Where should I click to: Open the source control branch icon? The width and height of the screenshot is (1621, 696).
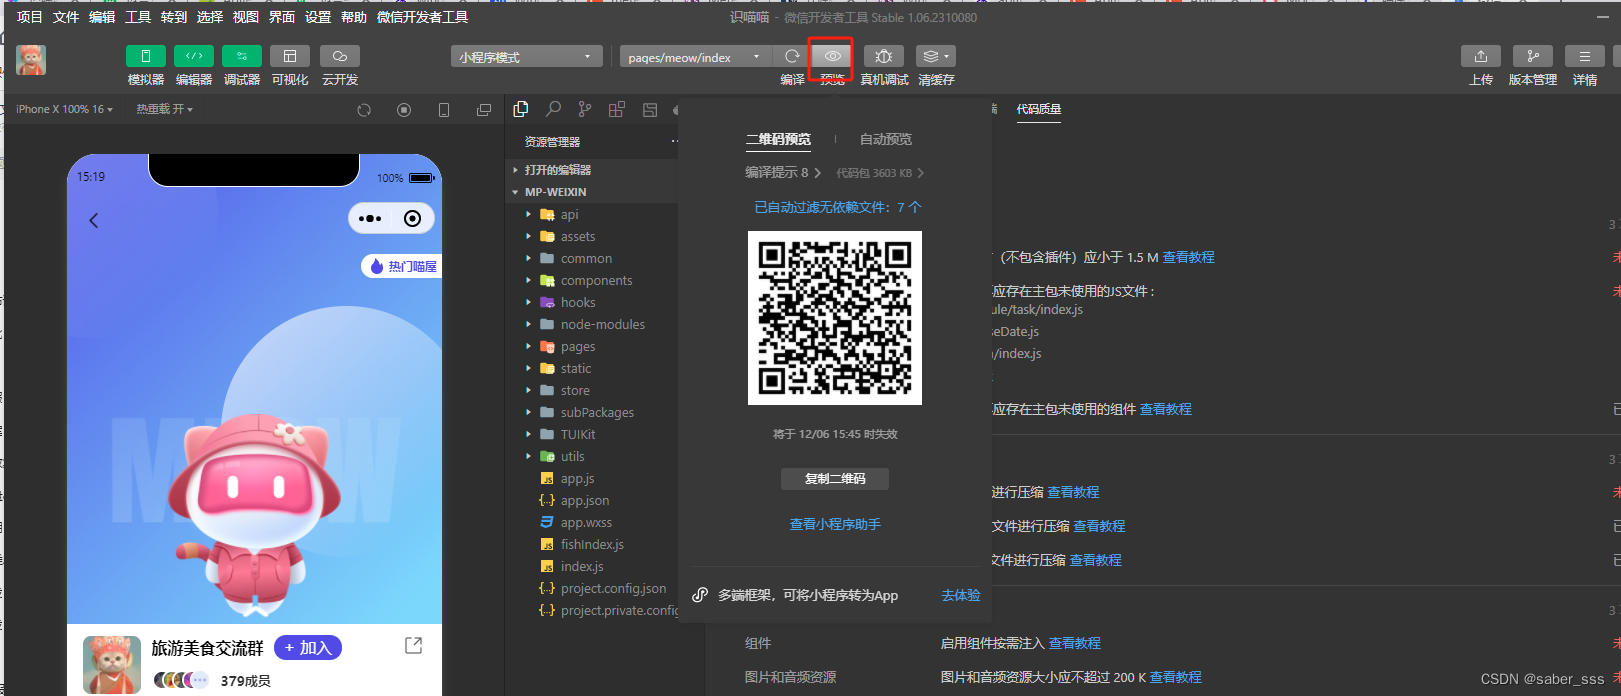(585, 109)
